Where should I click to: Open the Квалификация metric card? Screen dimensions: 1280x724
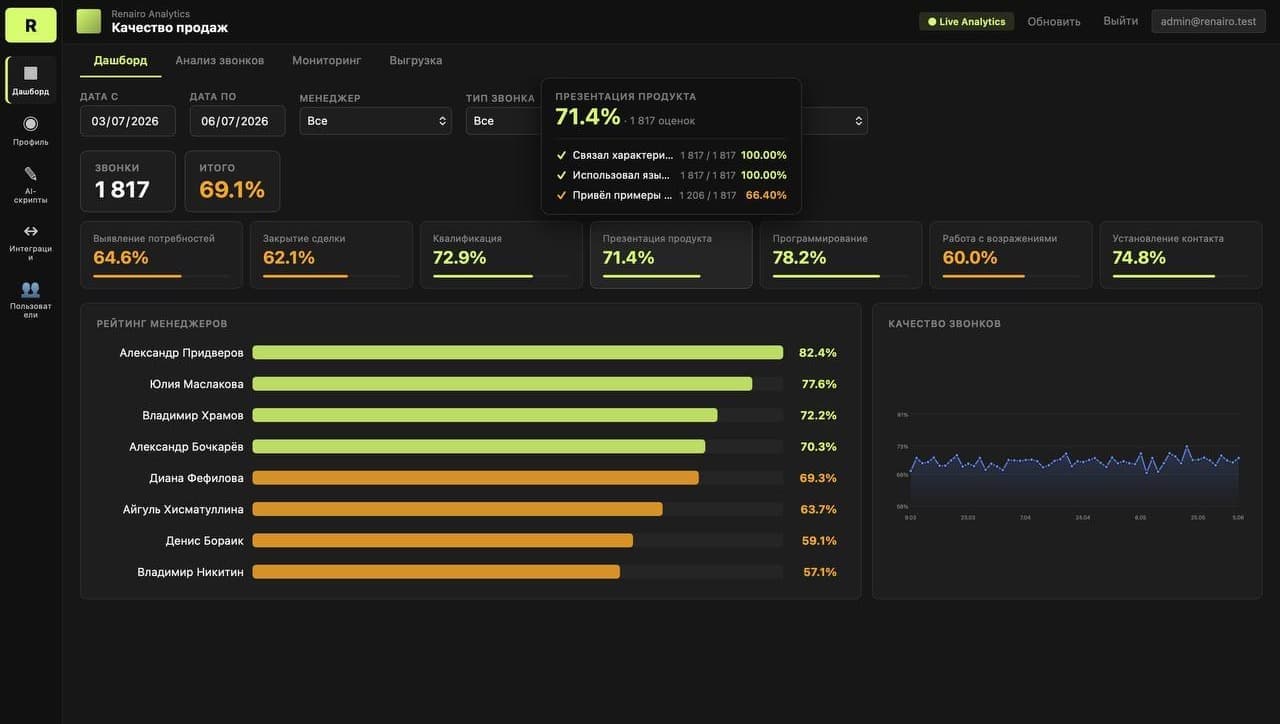[x=501, y=255]
